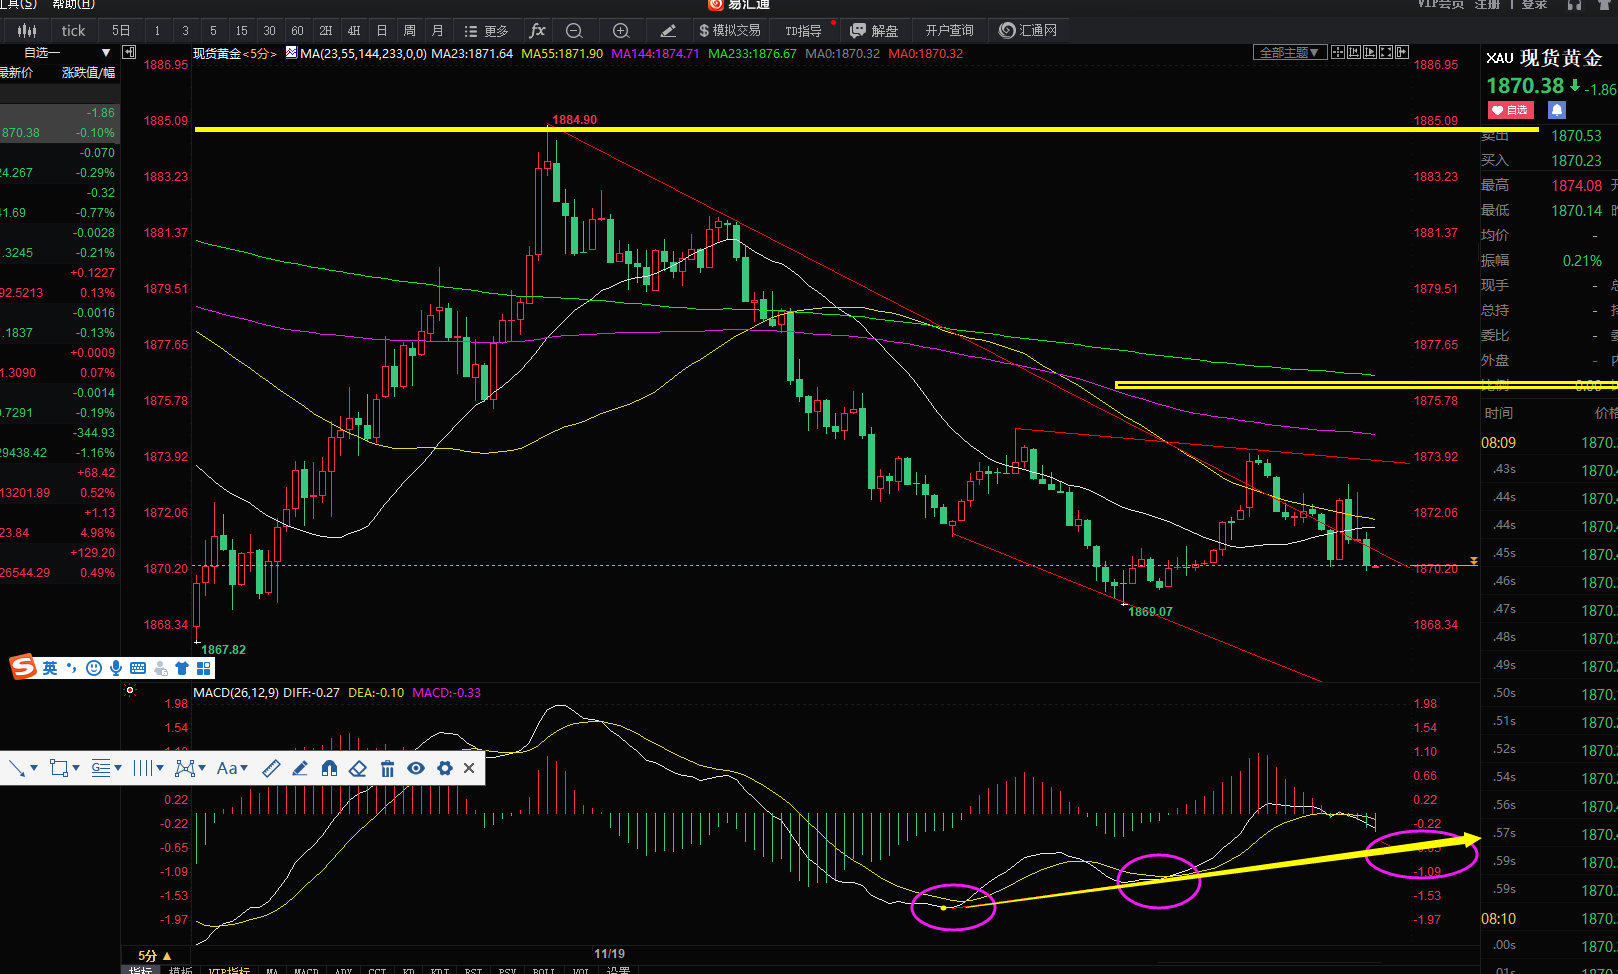Select the ruler measure tool

pyautogui.click(x=271, y=768)
